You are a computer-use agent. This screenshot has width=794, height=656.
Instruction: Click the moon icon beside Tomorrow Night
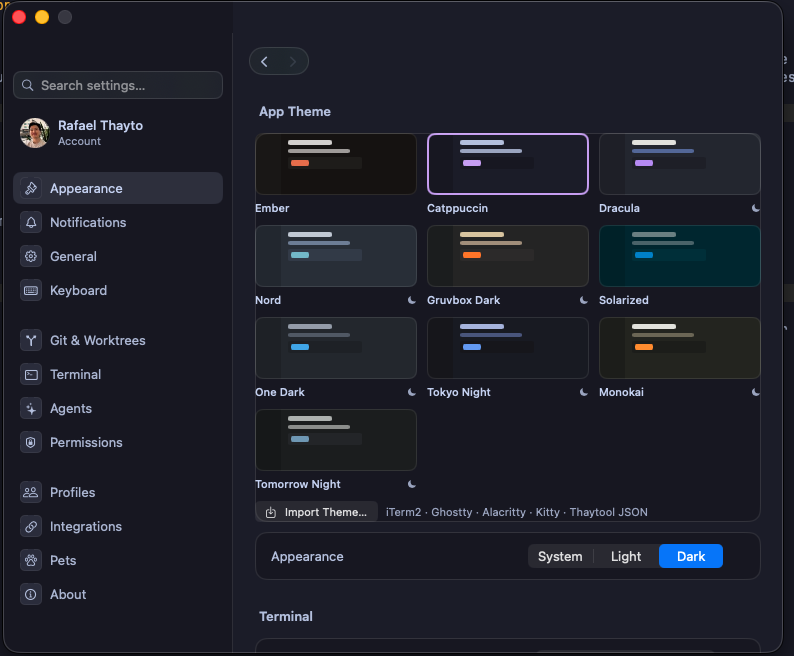(x=412, y=484)
